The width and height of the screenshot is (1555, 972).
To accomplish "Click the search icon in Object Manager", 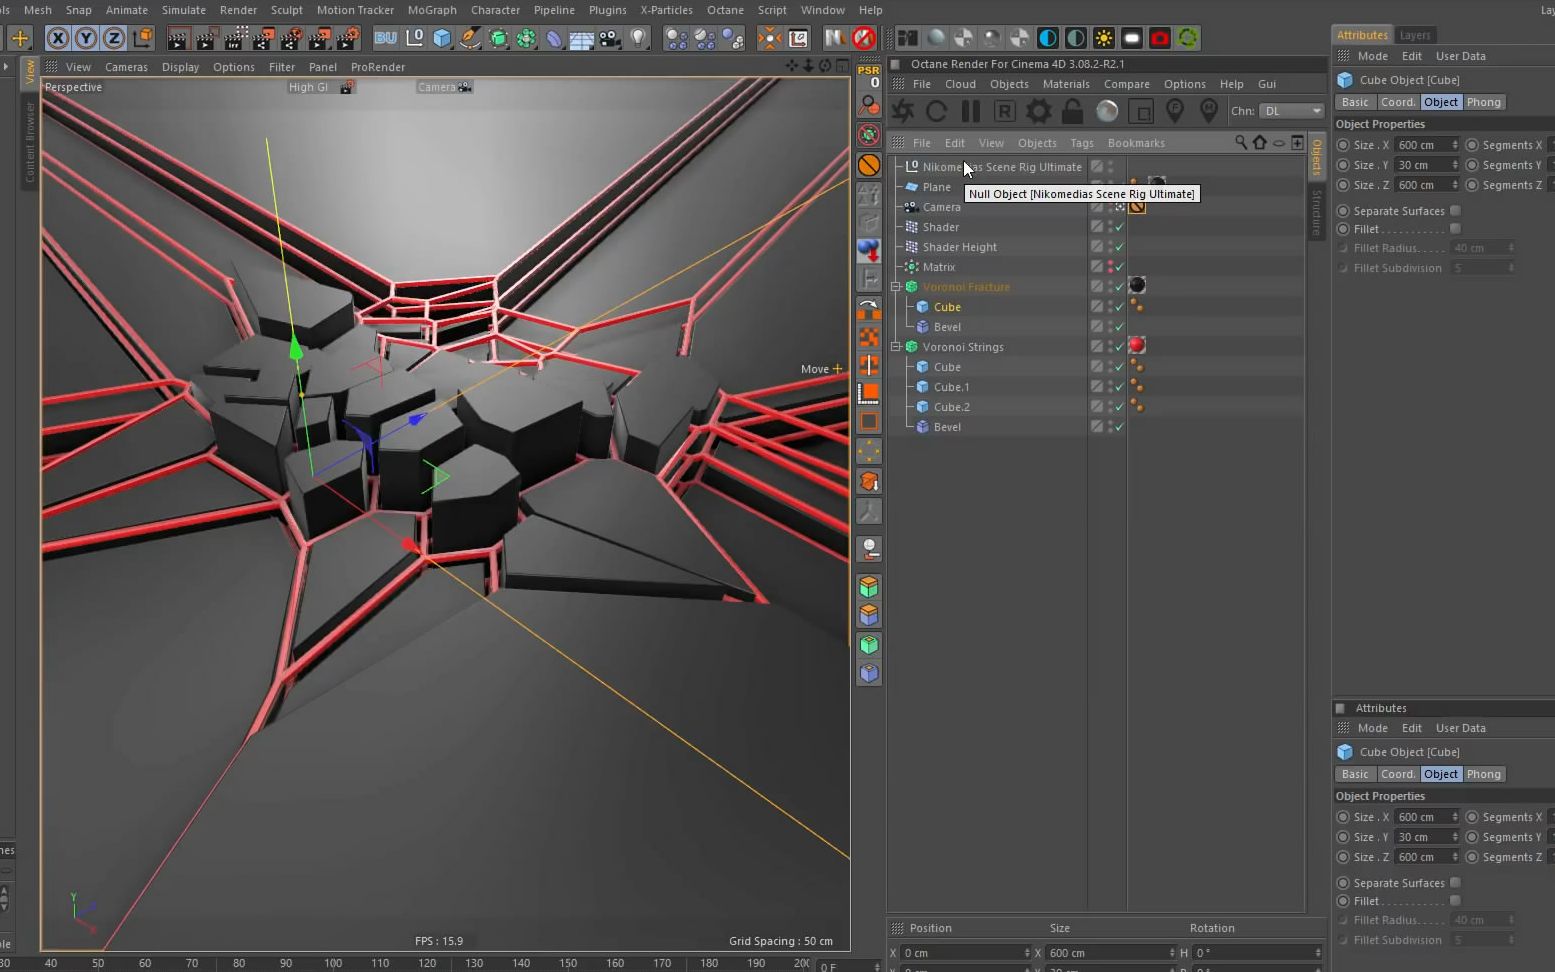I will [x=1240, y=143].
